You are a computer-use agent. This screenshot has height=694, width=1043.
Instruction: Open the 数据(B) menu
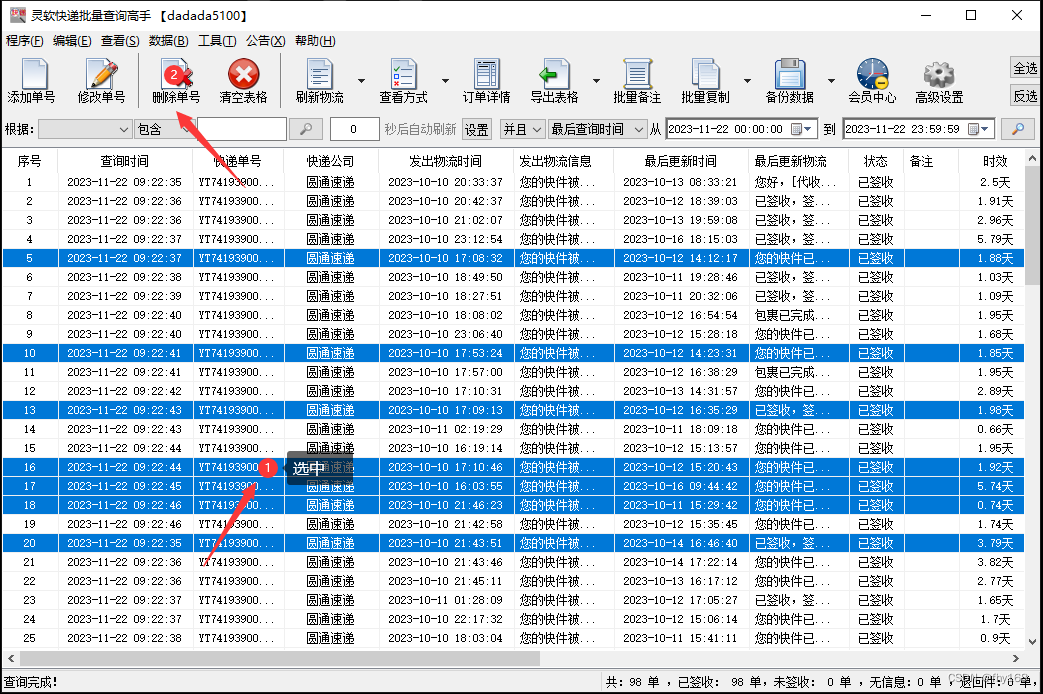coord(167,41)
